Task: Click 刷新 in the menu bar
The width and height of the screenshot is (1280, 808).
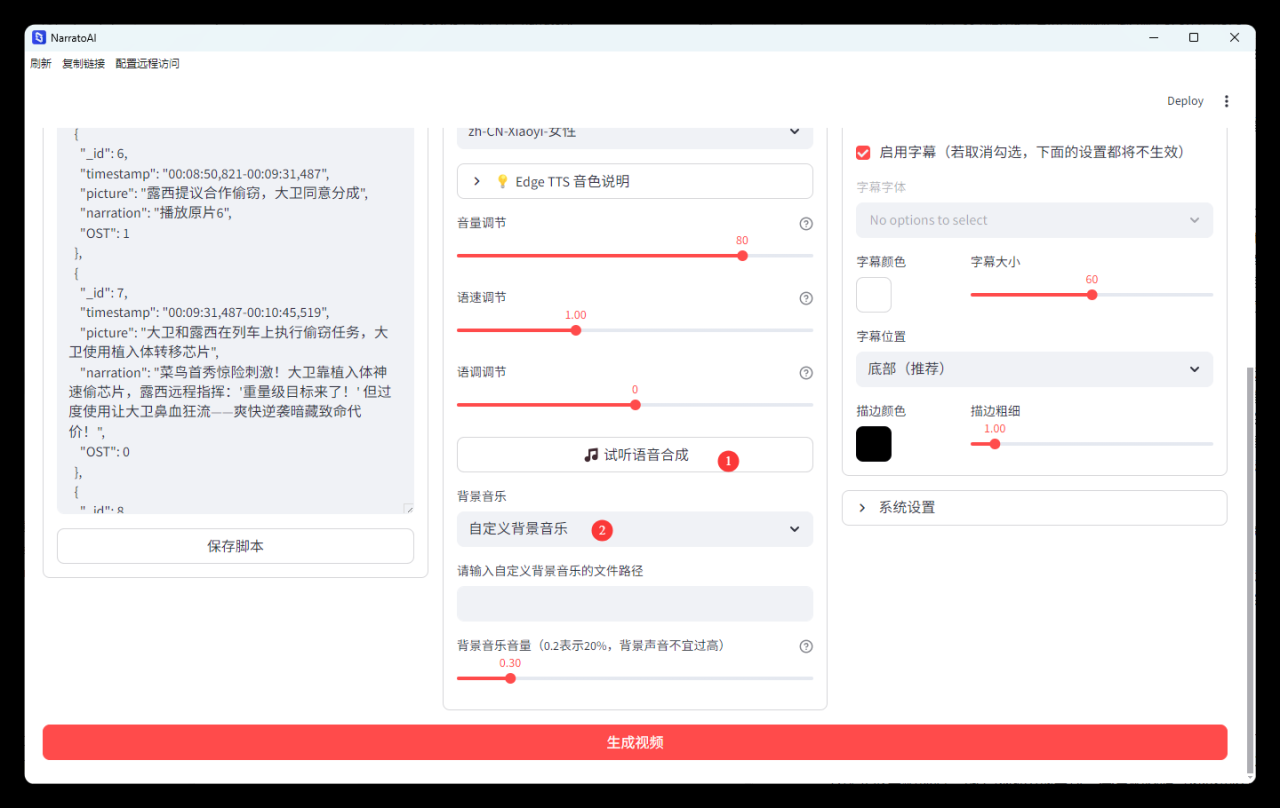Action: click(x=41, y=64)
